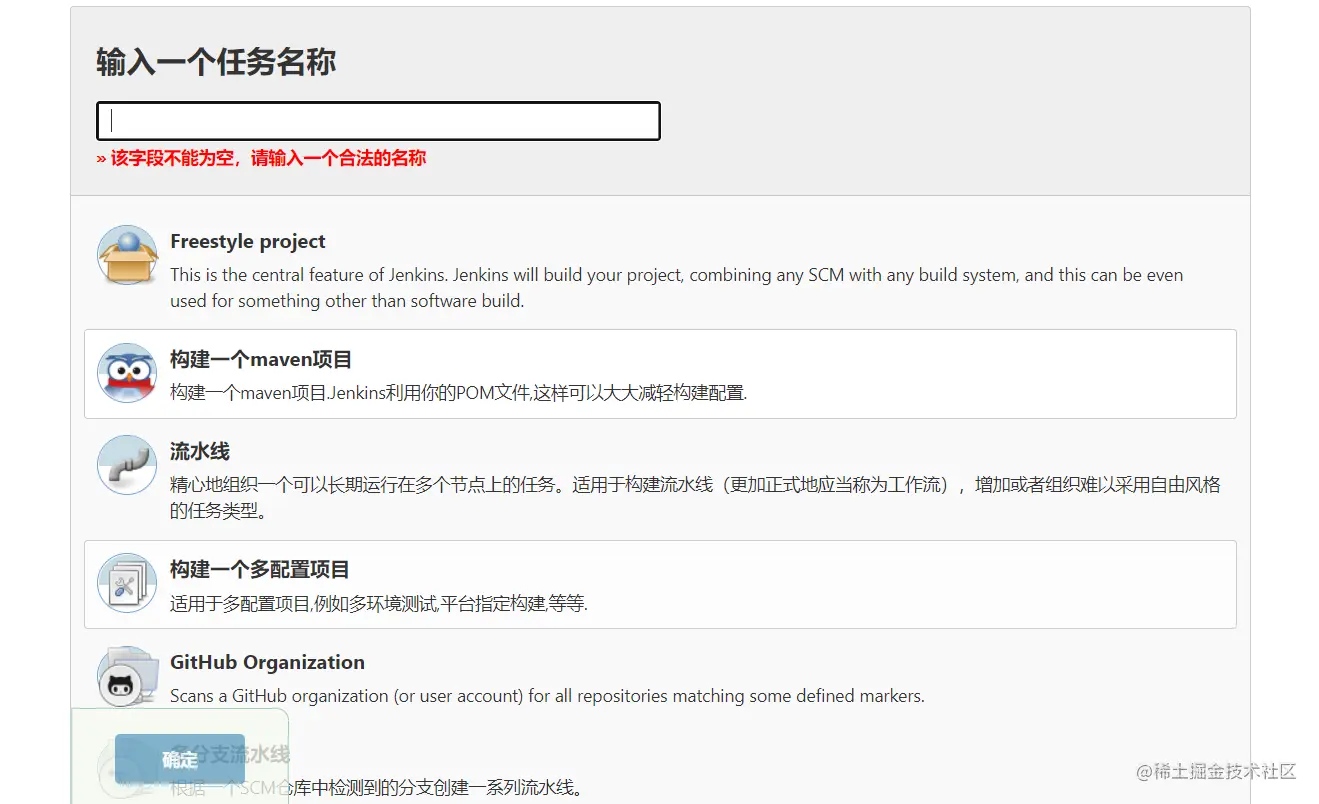Click the red empty-name error message
The height and width of the screenshot is (804, 1319).
tap(261, 158)
